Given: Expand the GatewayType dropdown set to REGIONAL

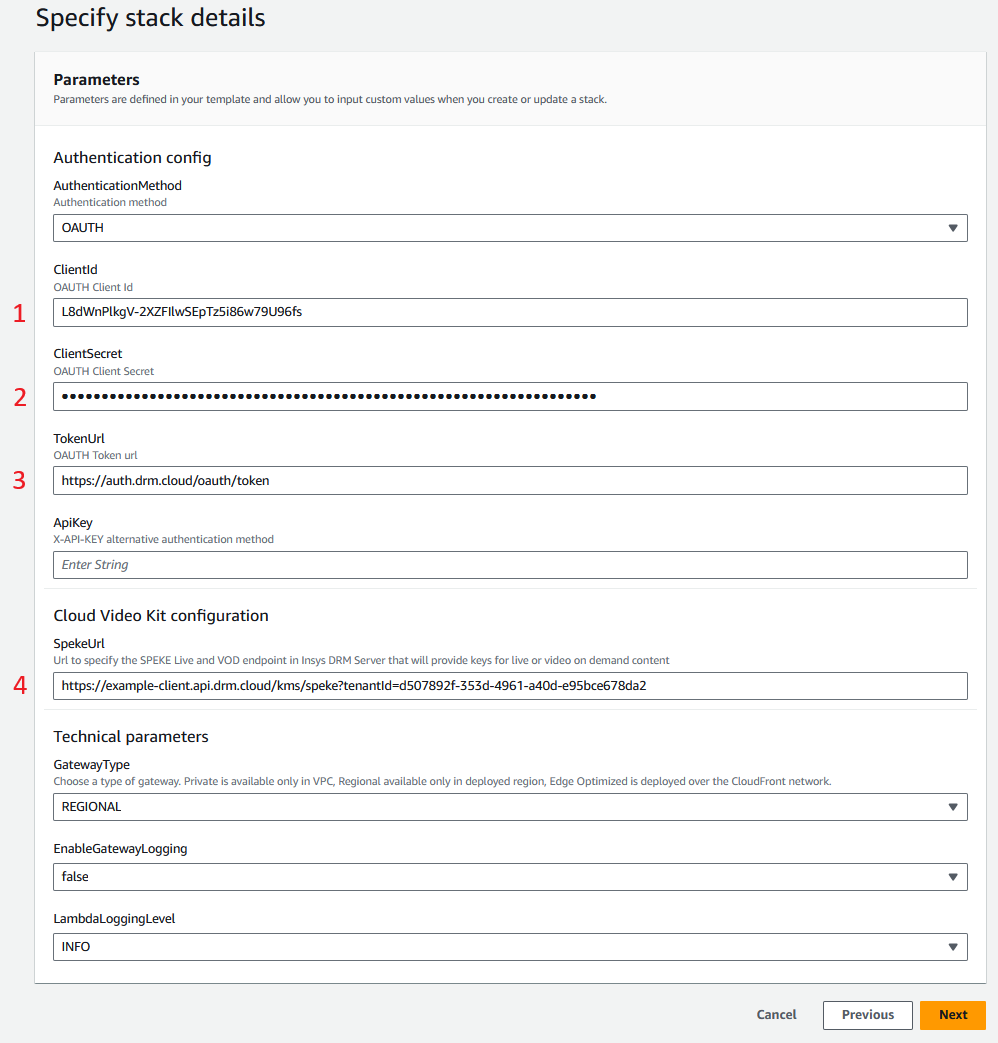Looking at the screenshot, I should pyautogui.click(x=509, y=807).
